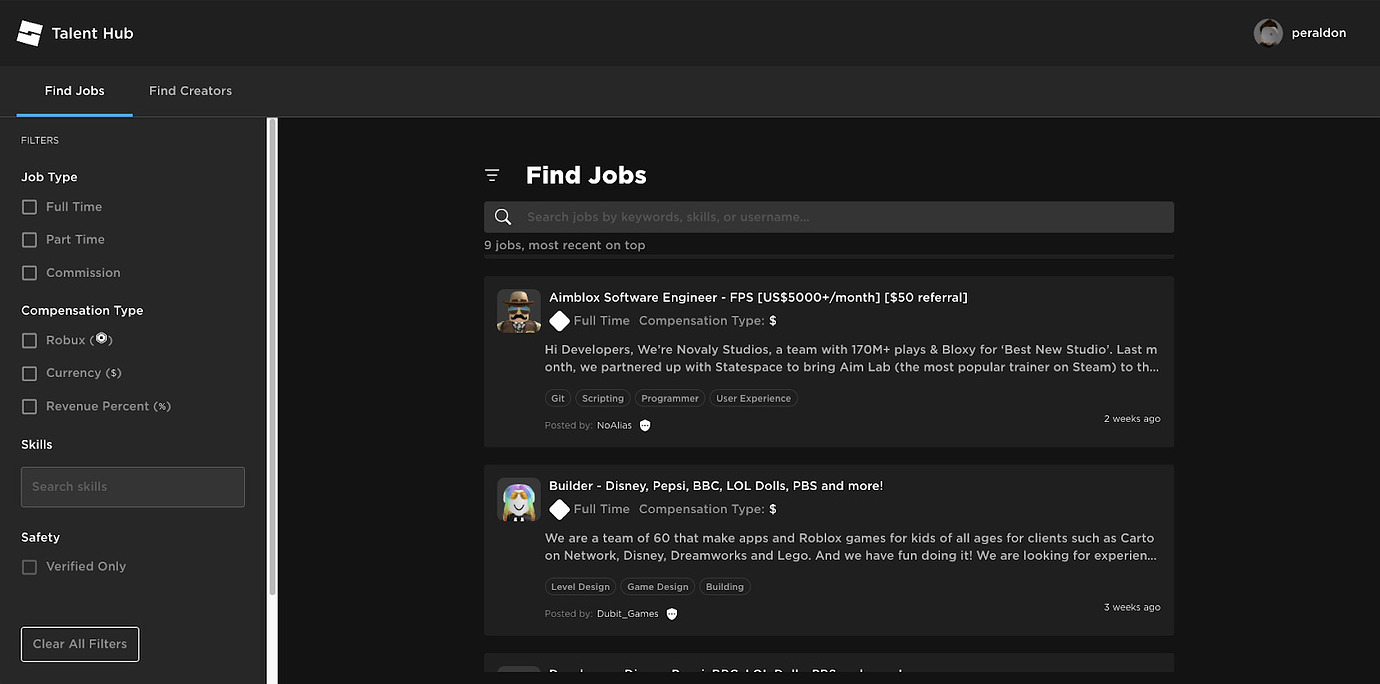Click the Compensation Type heading in filters
Image resolution: width=1380 pixels, height=684 pixels.
pyautogui.click(x=82, y=311)
